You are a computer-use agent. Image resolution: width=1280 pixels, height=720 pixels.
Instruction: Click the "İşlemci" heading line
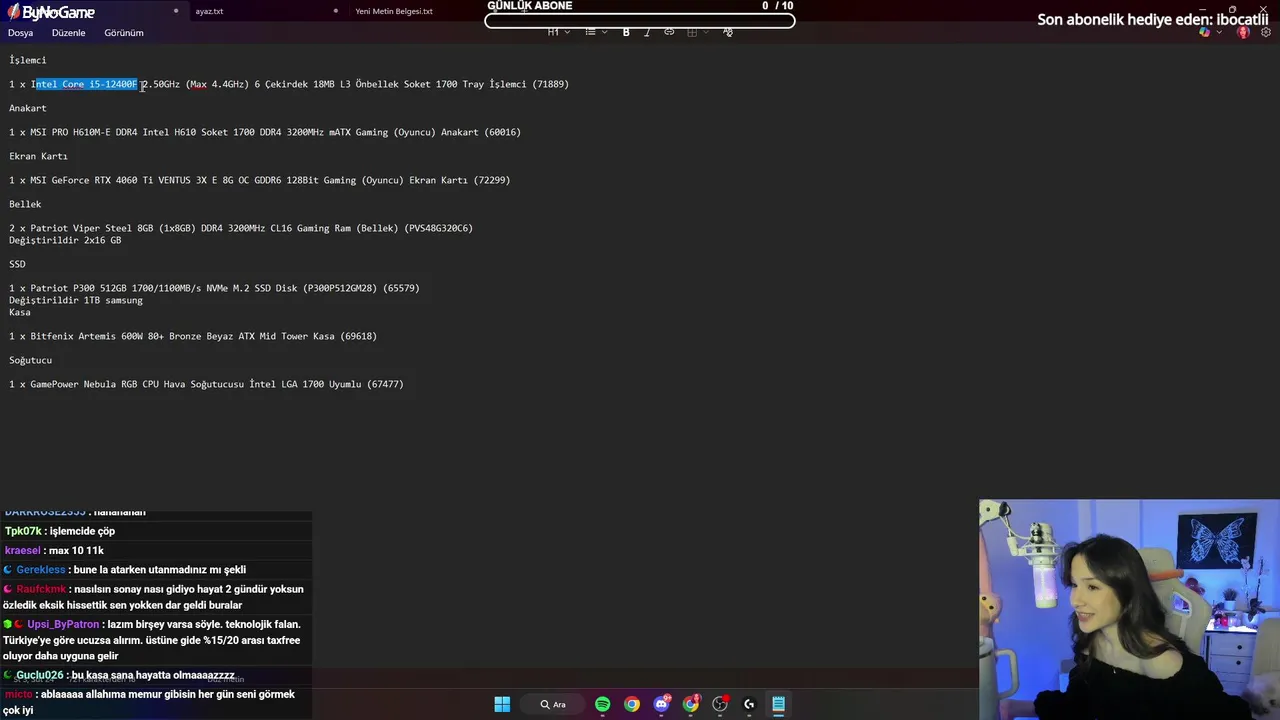coord(28,60)
